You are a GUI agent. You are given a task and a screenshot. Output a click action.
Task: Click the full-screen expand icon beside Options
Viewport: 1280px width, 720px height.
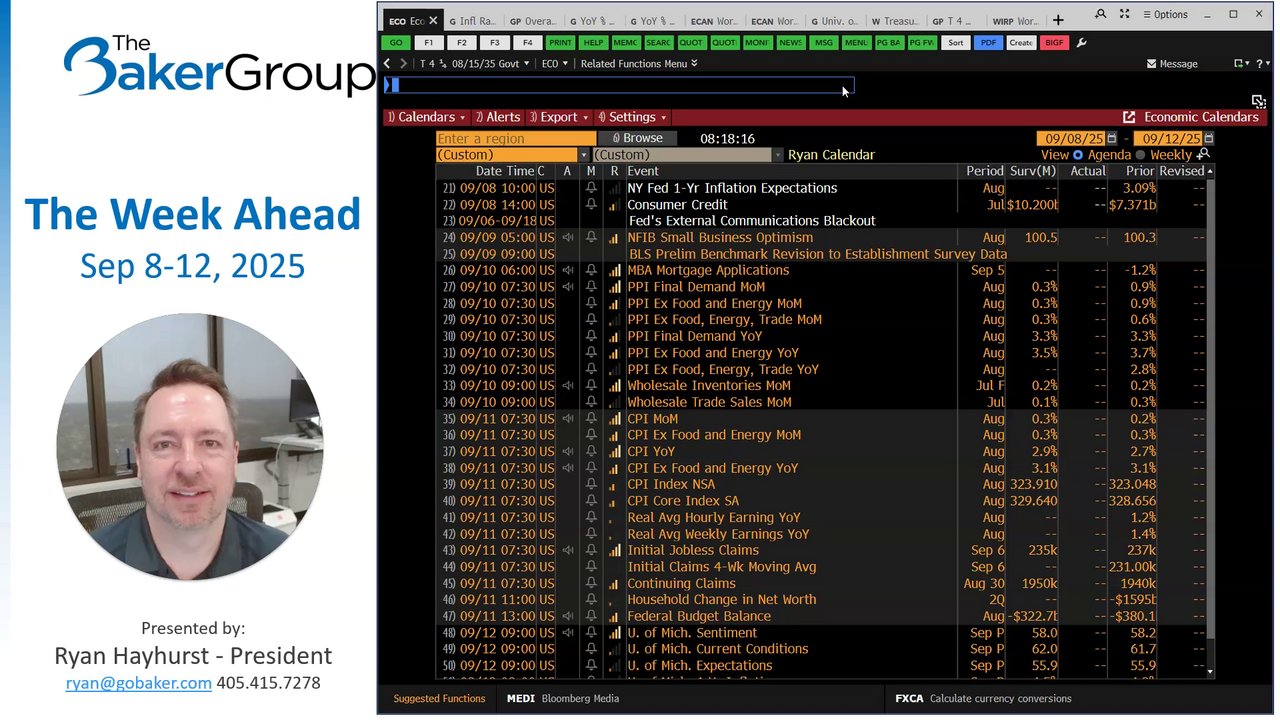pyautogui.click(x=1125, y=14)
